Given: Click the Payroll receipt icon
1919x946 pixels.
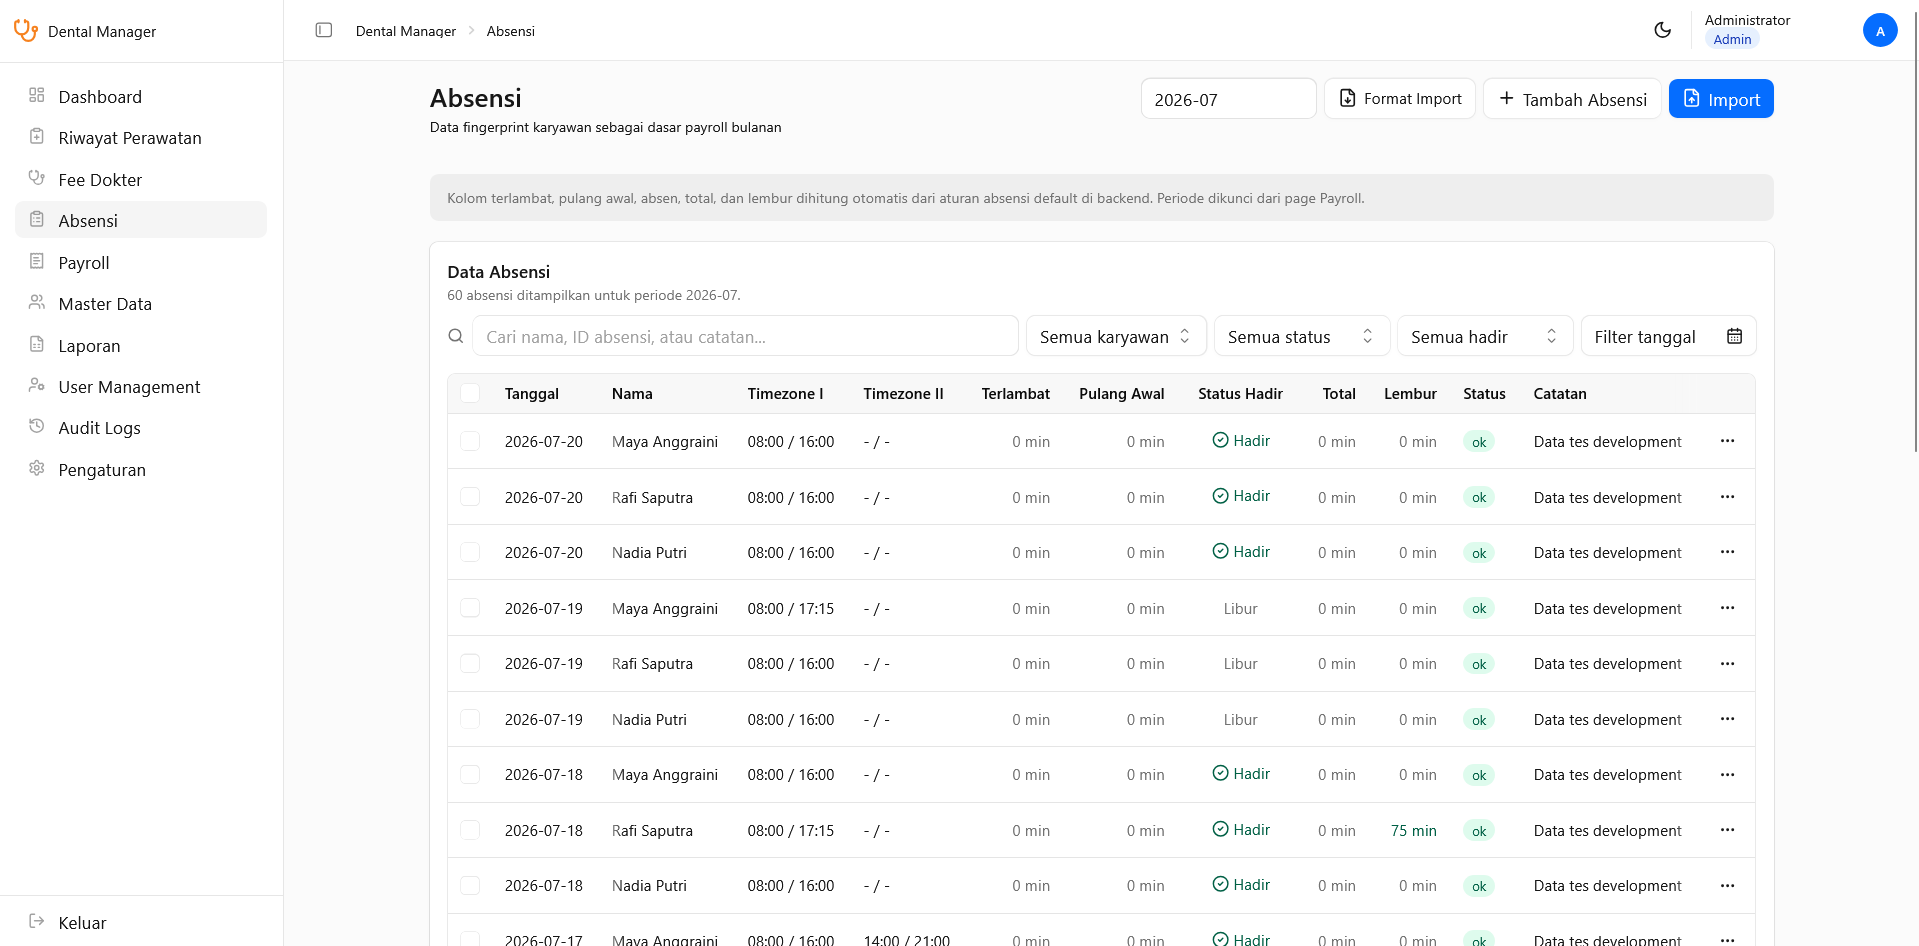Looking at the screenshot, I should (x=37, y=261).
